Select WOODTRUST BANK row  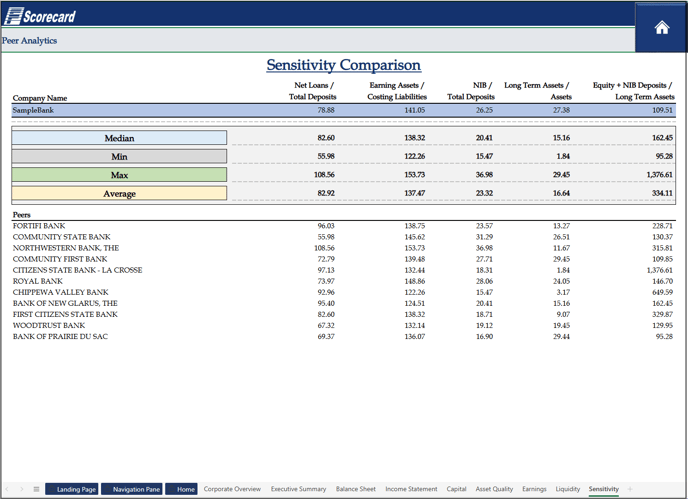[x=344, y=325]
